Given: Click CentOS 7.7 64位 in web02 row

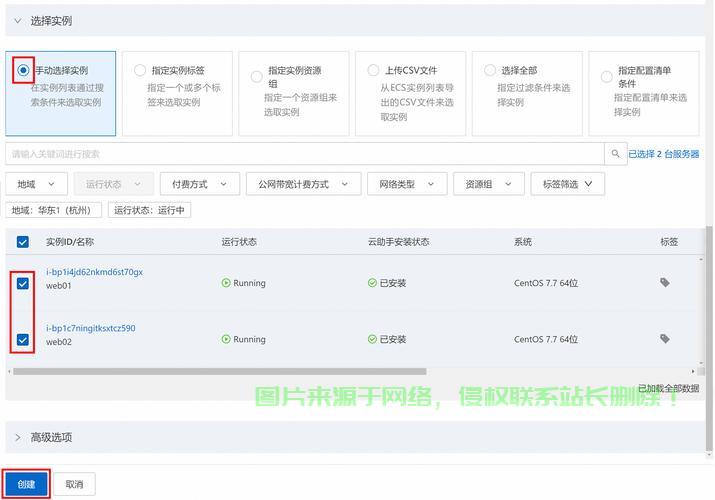Looking at the screenshot, I should coord(546,339).
